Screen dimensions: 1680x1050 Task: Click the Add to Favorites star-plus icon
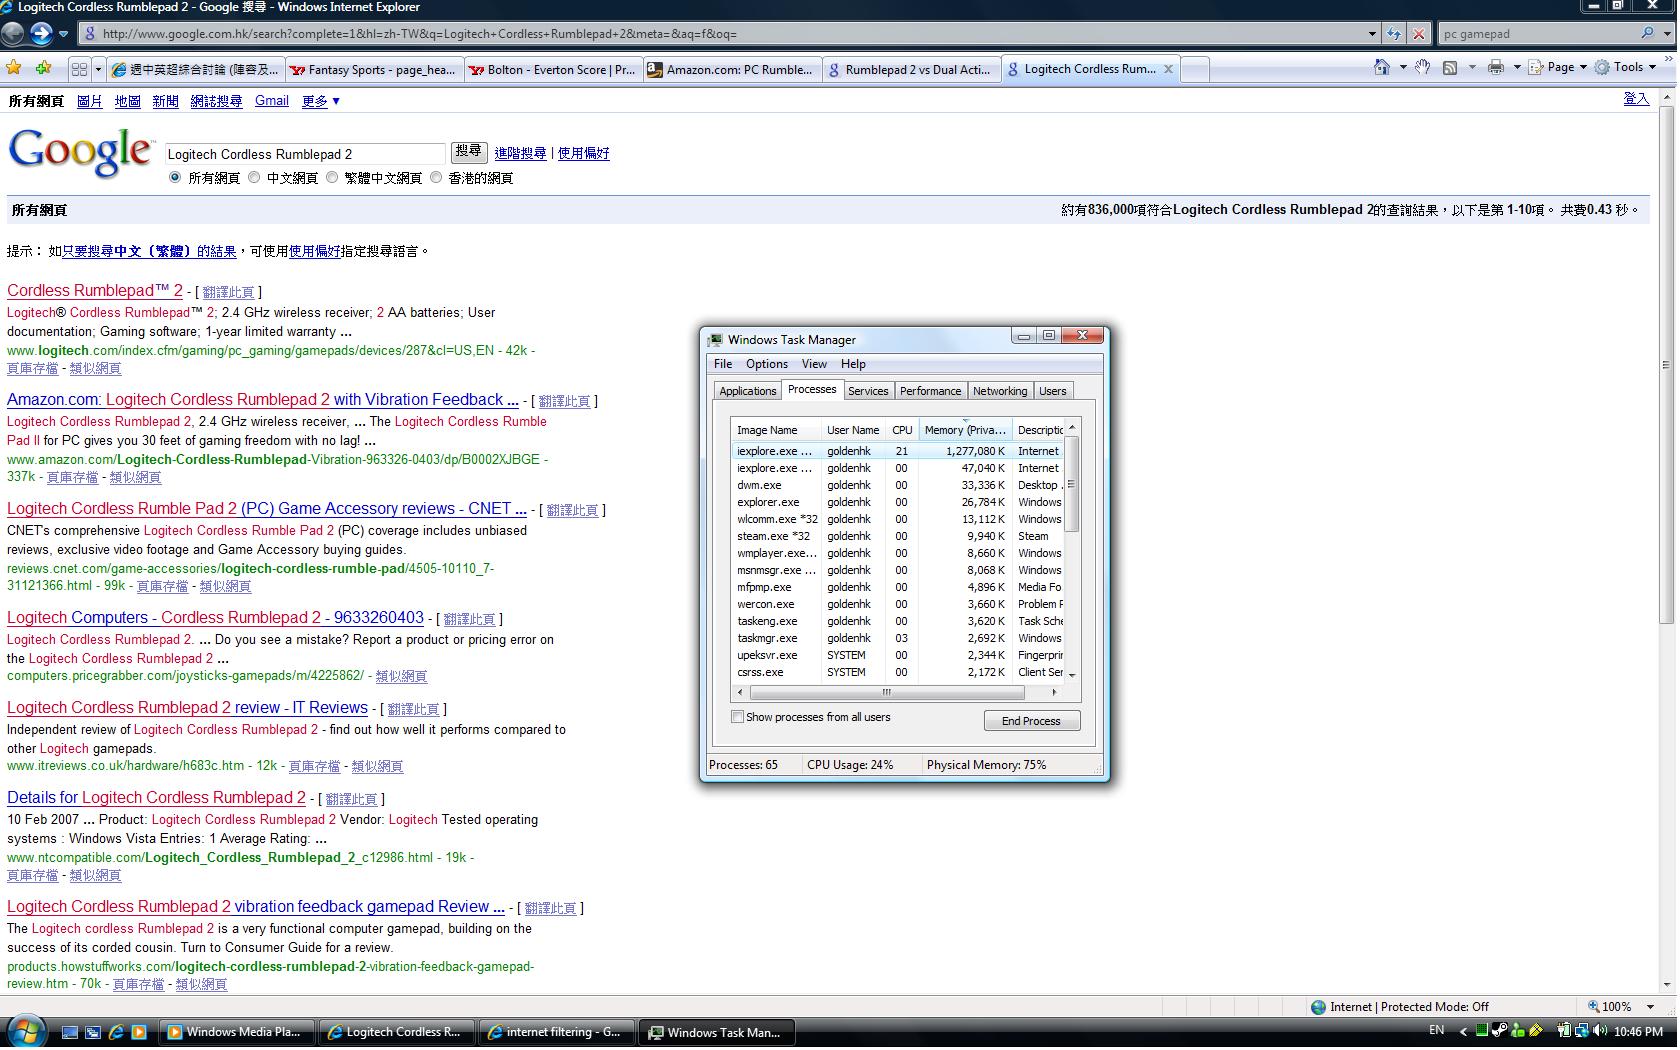[x=43, y=68]
